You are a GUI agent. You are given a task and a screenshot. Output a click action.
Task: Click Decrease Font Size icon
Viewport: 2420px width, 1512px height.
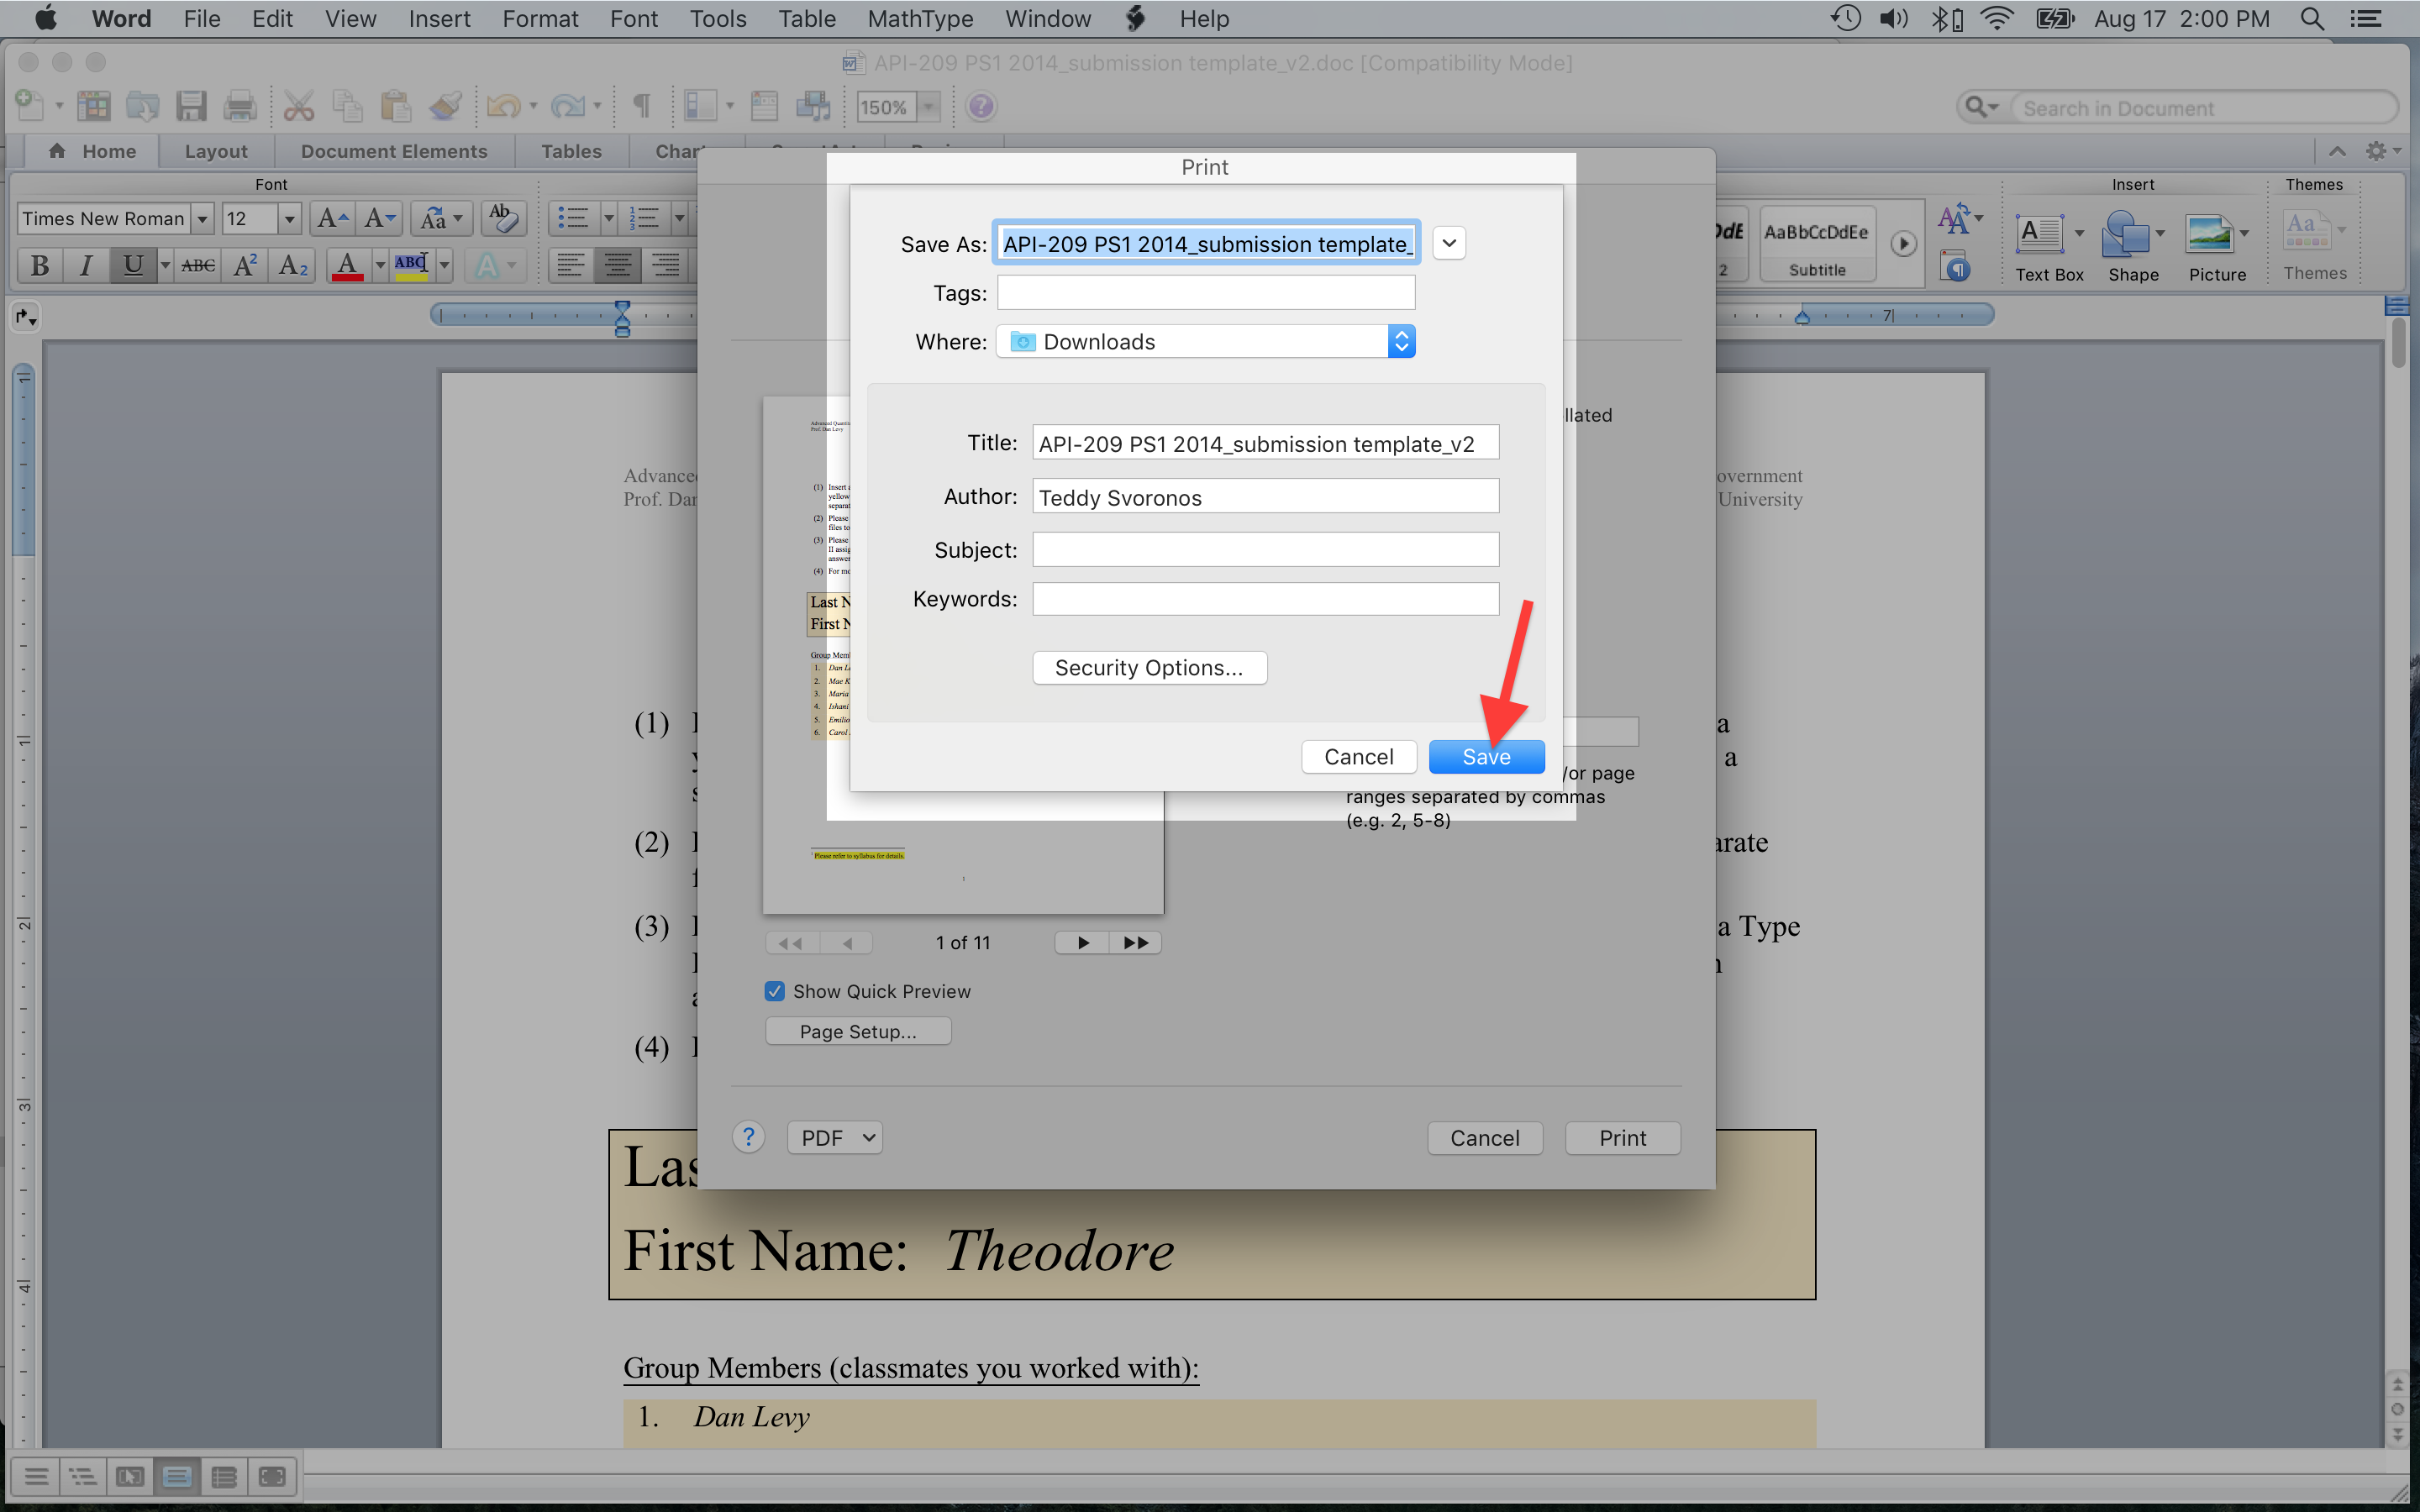click(380, 218)
